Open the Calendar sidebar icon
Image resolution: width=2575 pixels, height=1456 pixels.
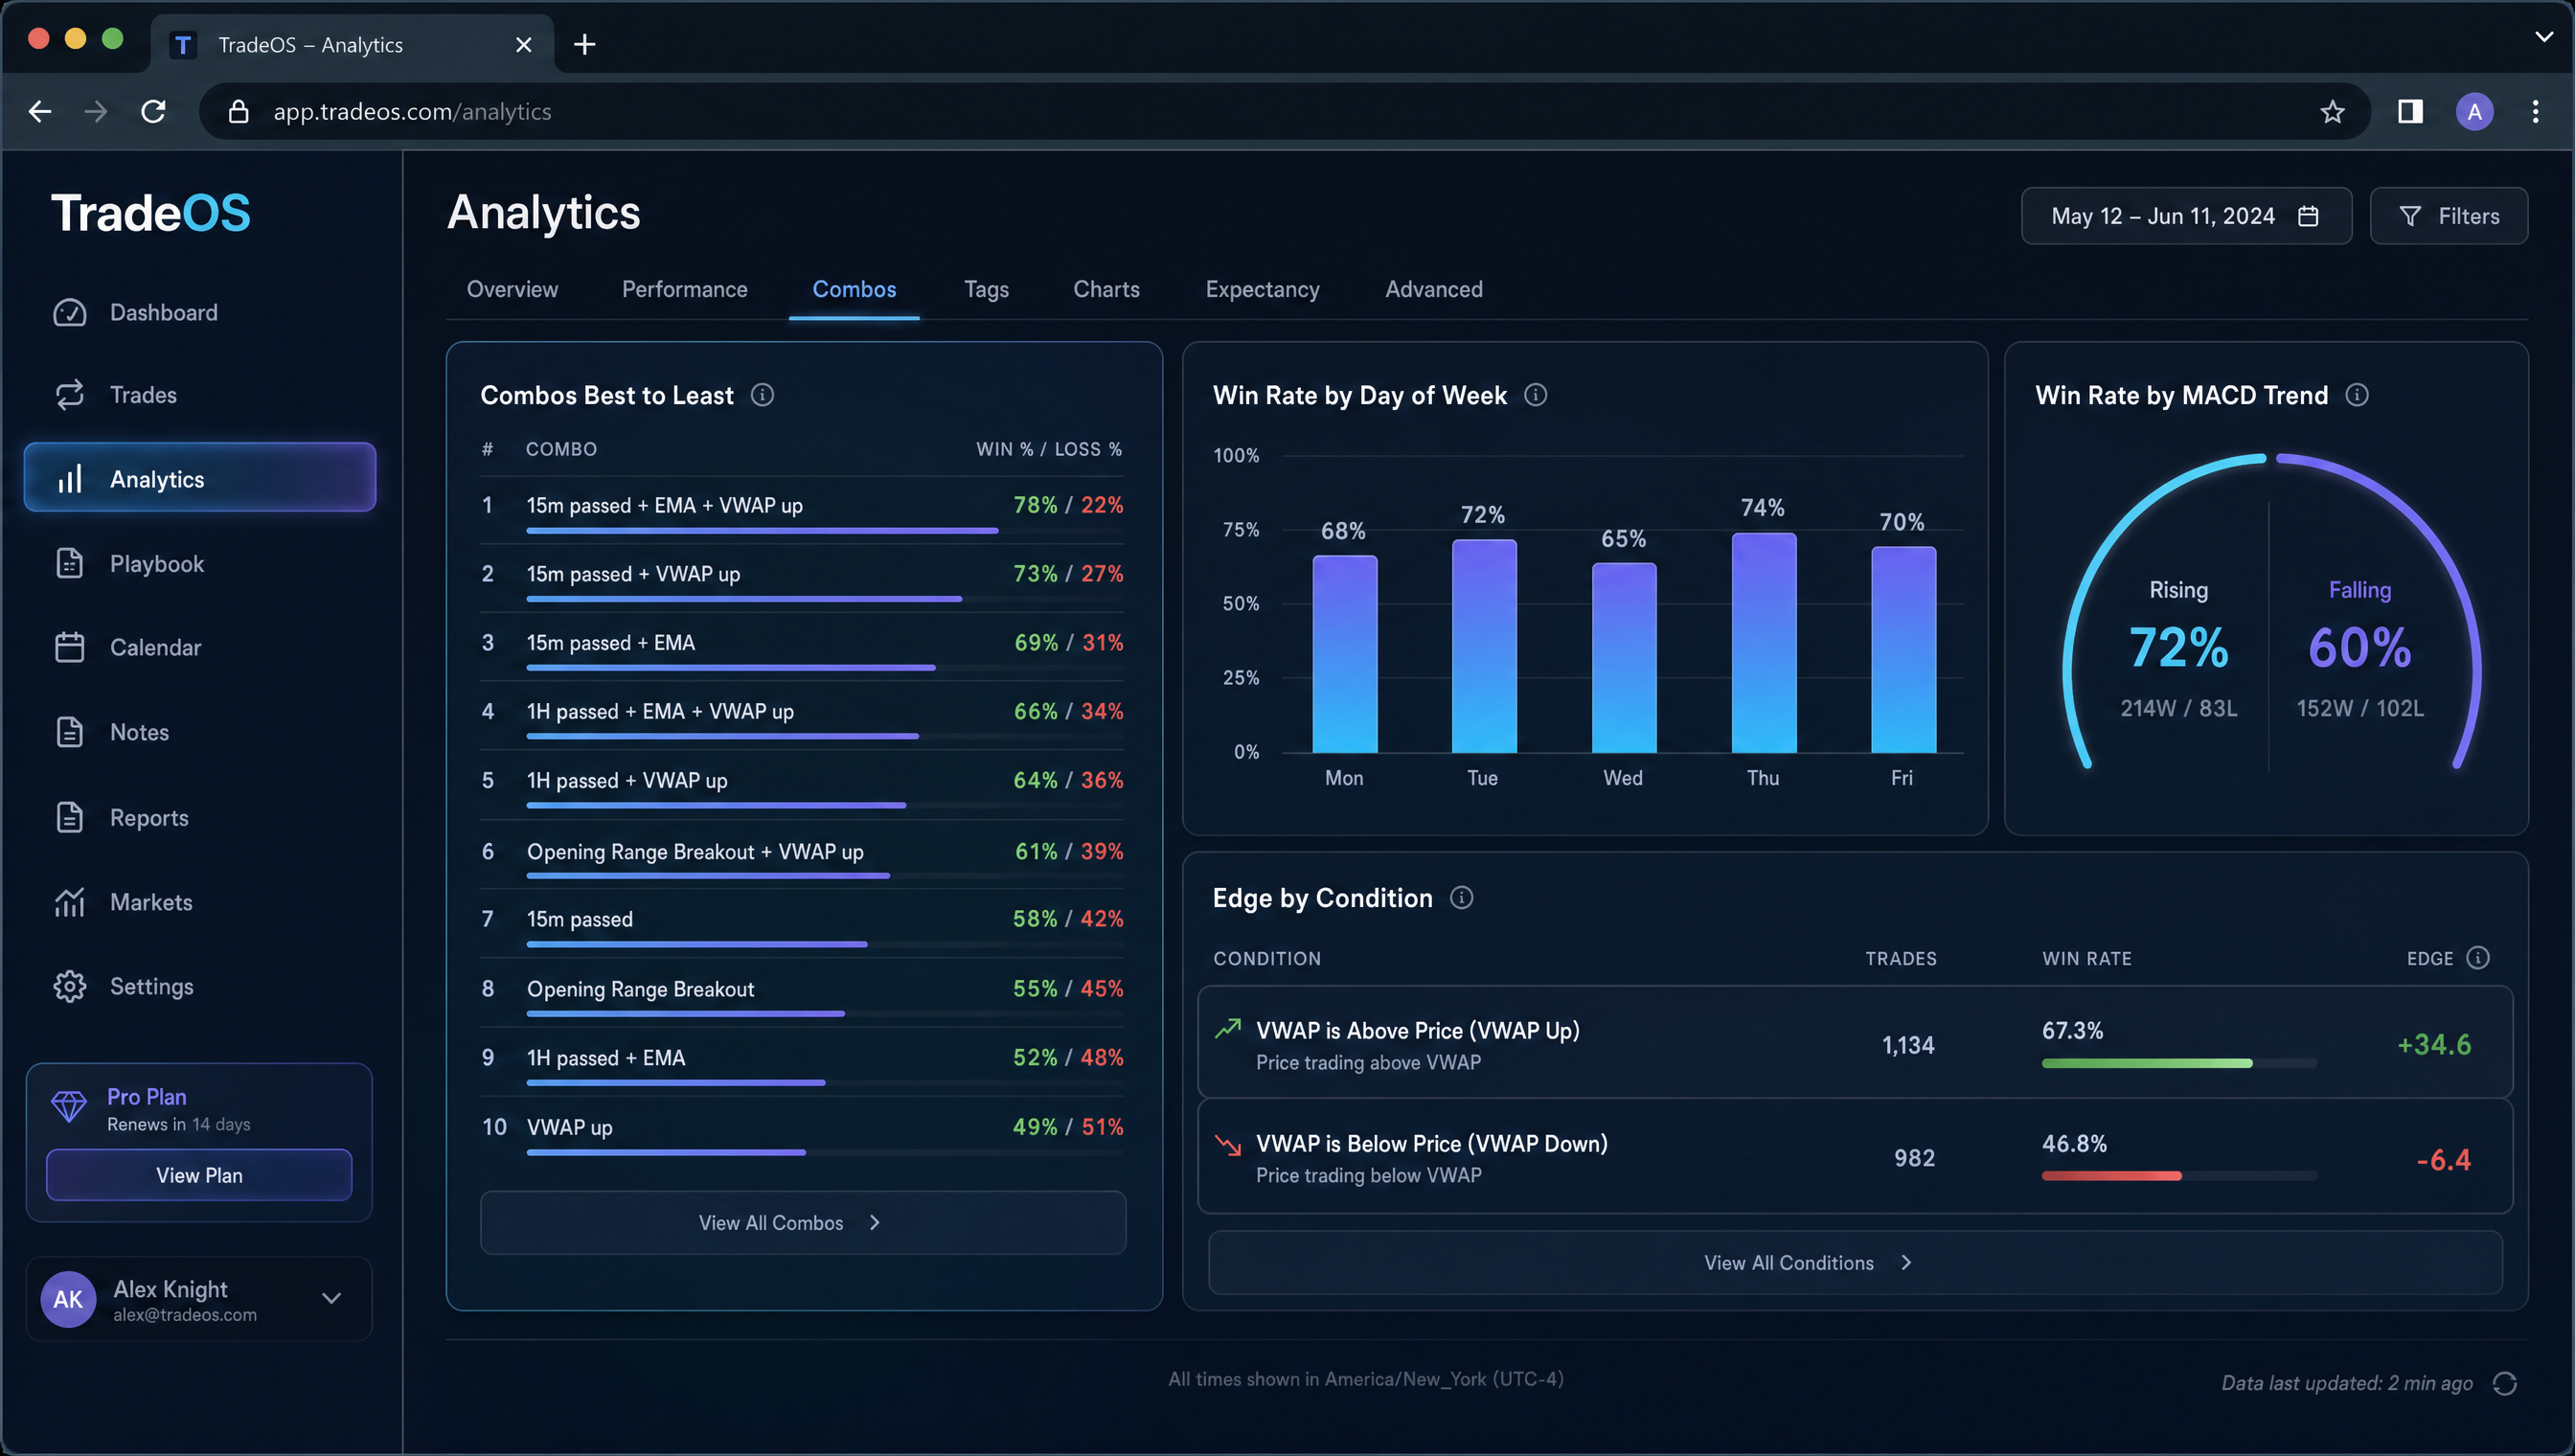(69, 648)
